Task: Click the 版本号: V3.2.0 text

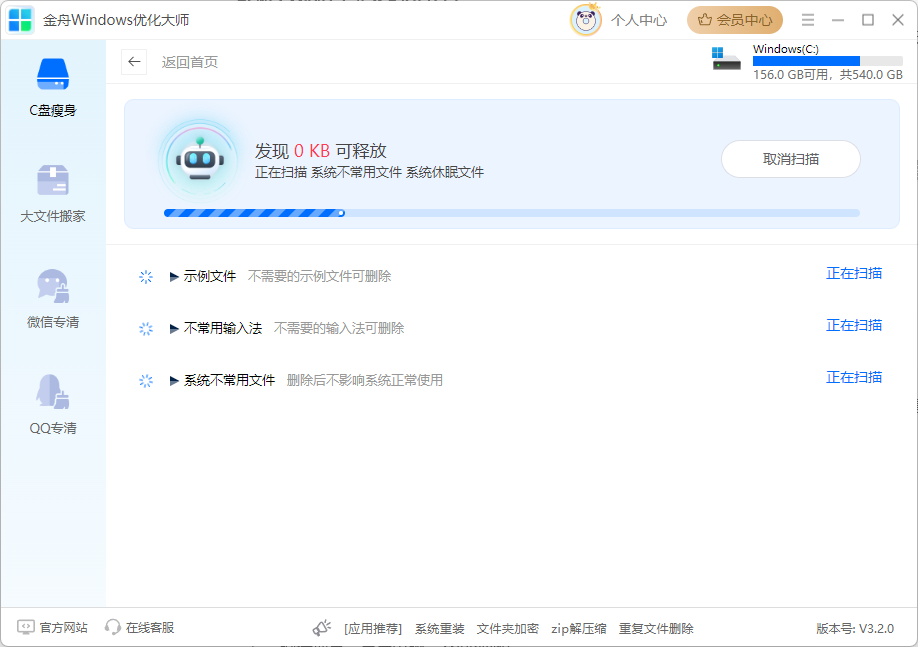Action: (x=855, y=629)
